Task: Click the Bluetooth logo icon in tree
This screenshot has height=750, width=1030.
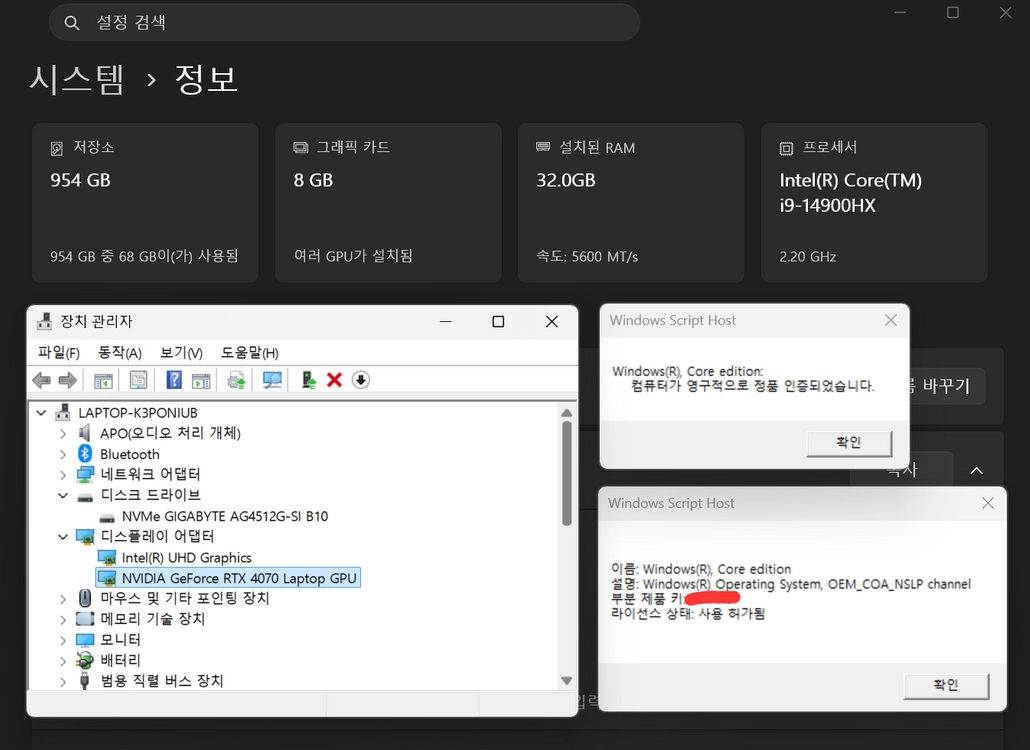Action: click(85, 454)
